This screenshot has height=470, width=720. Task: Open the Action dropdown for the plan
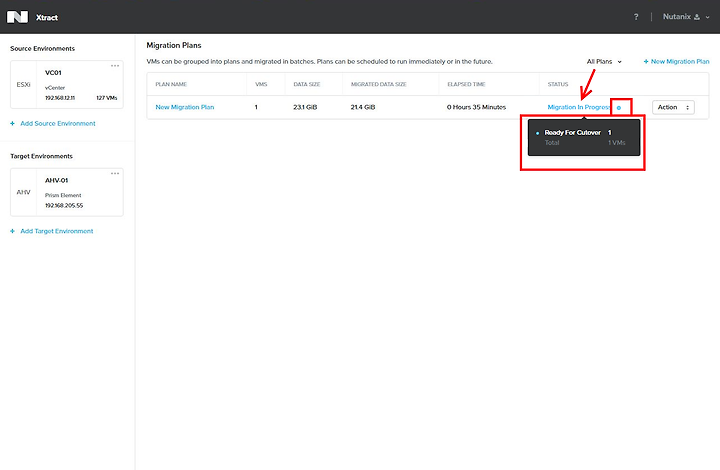[673, 107]
